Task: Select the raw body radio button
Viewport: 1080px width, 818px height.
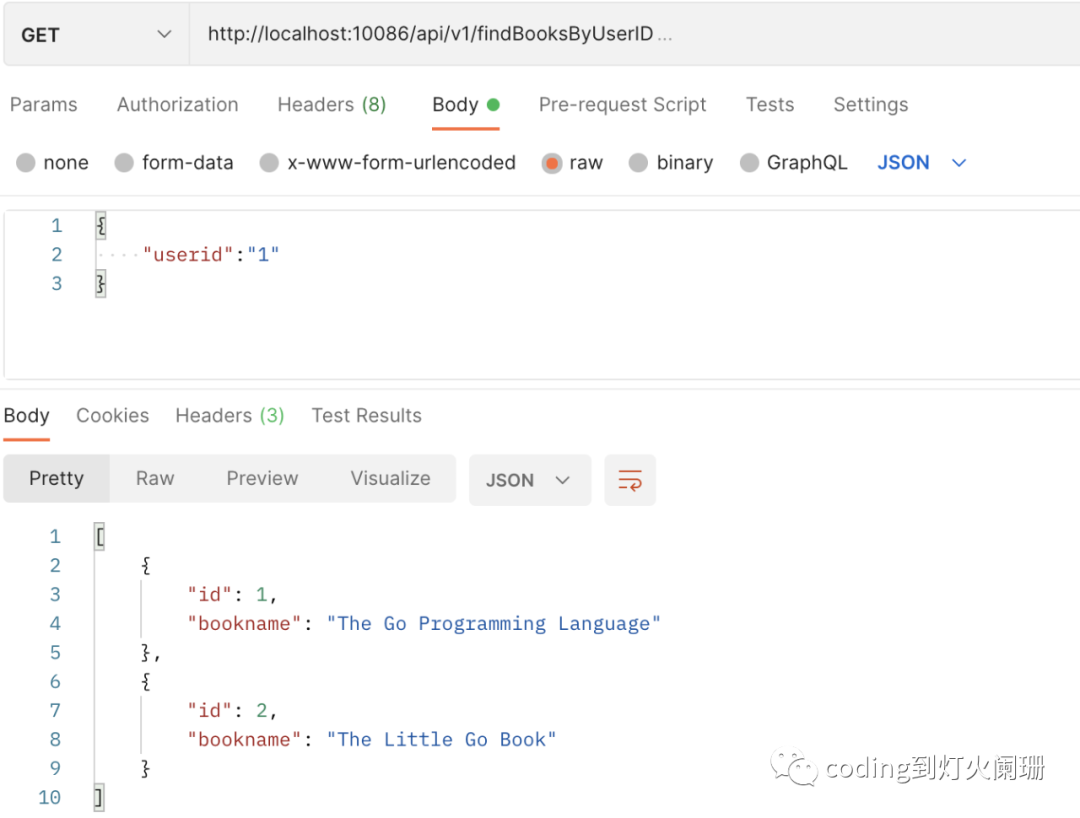Action: [x=552, y=163]
